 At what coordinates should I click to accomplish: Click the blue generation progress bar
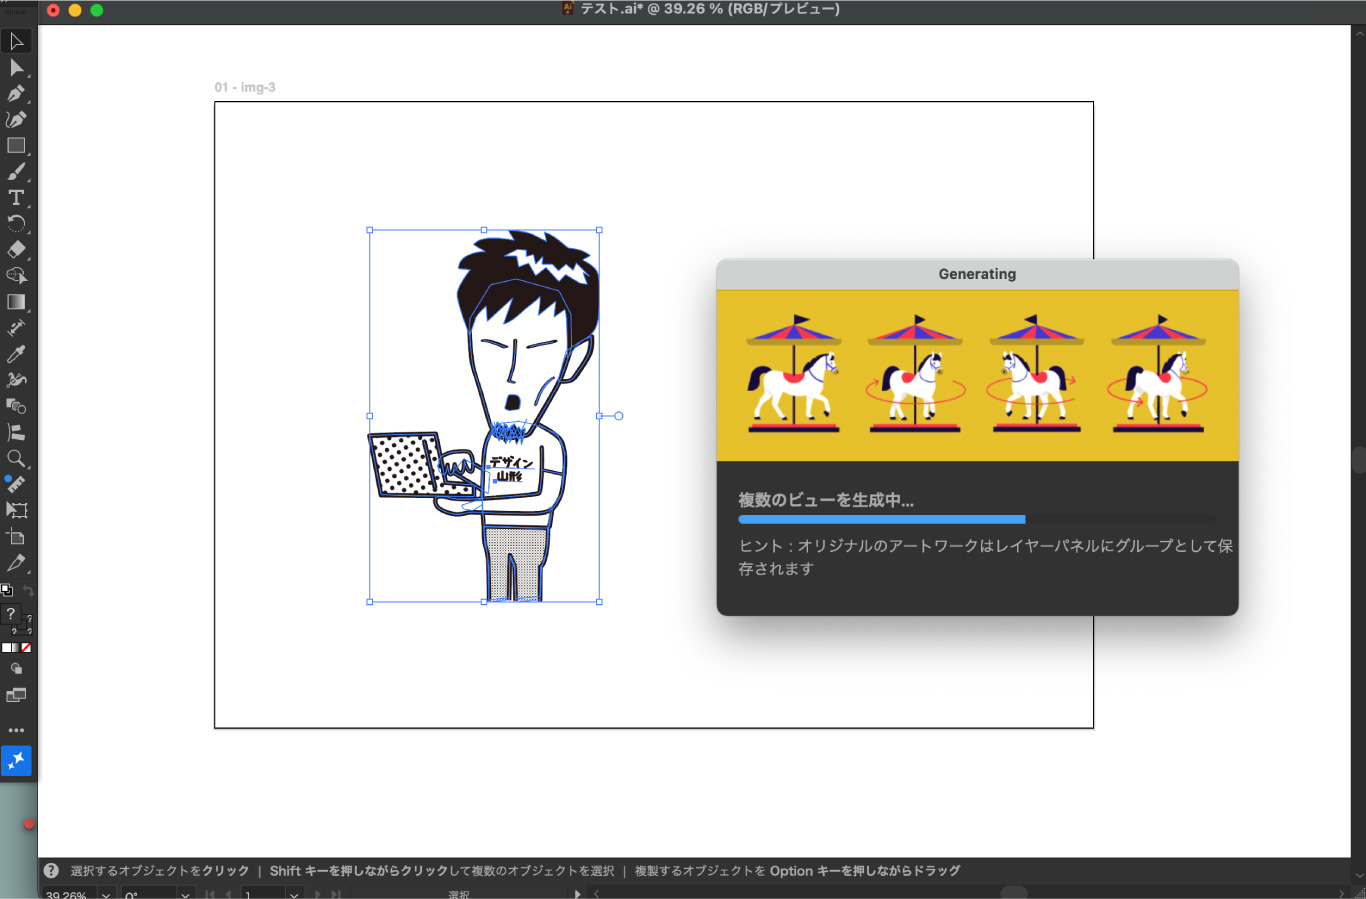pos(881,520)
